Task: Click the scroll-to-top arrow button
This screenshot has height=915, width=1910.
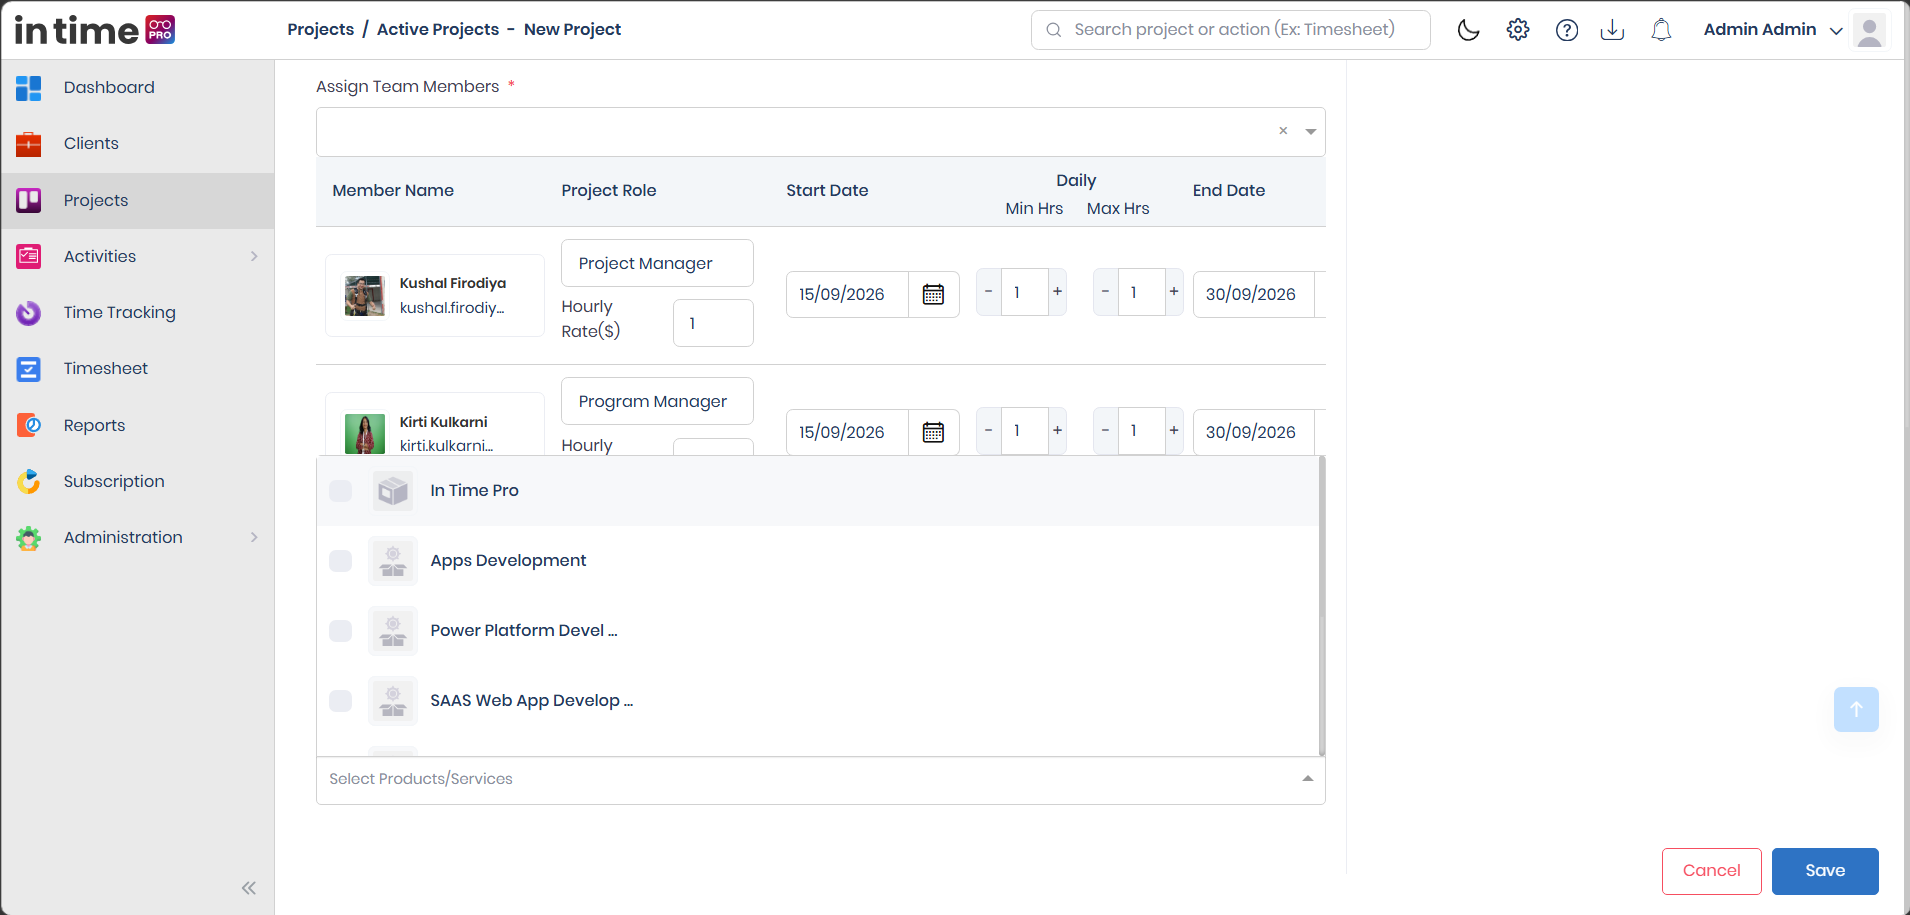Action: (x=1856, y=709)
